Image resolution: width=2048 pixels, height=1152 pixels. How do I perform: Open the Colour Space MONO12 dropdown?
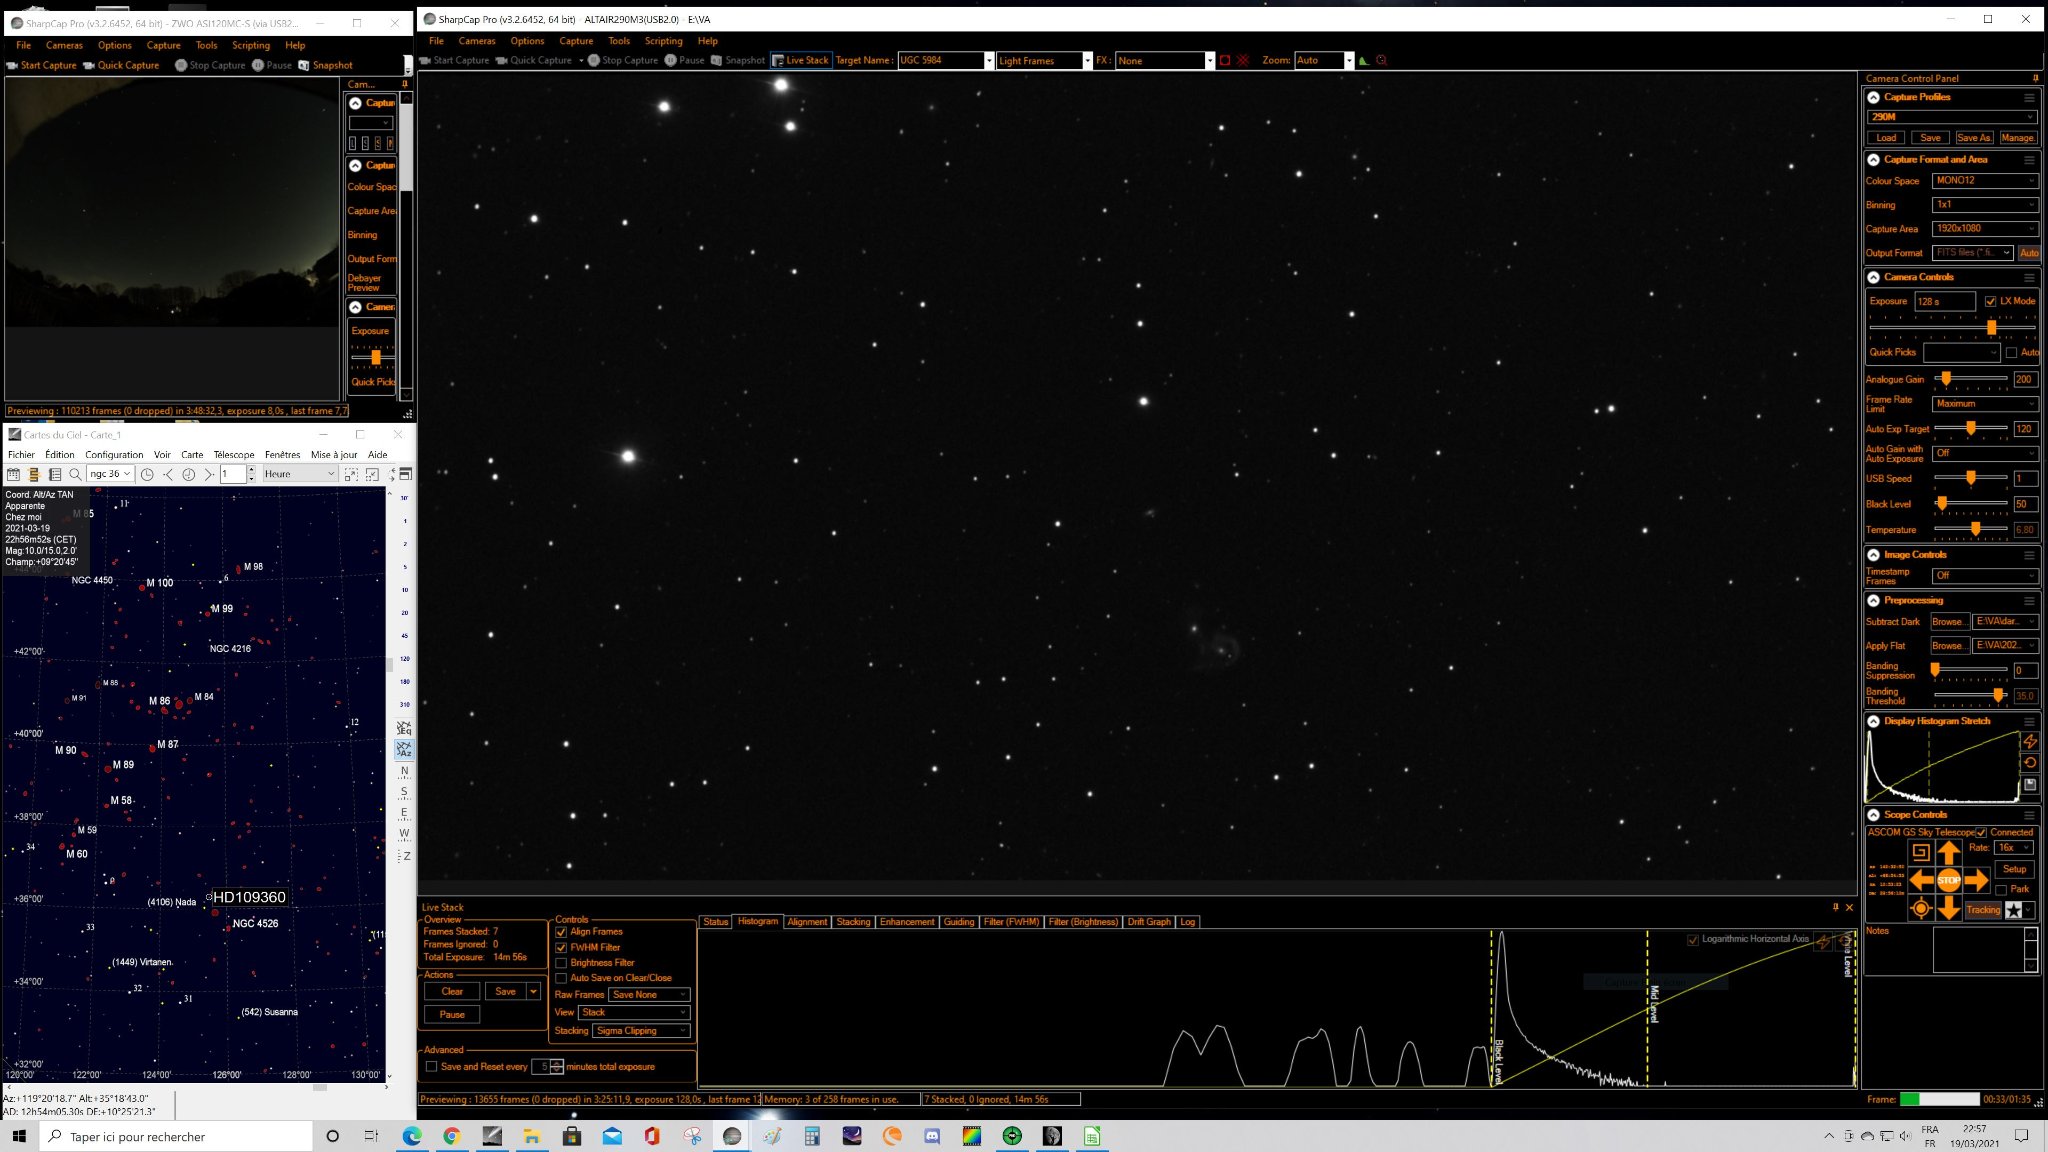(x=1984, y=181)
